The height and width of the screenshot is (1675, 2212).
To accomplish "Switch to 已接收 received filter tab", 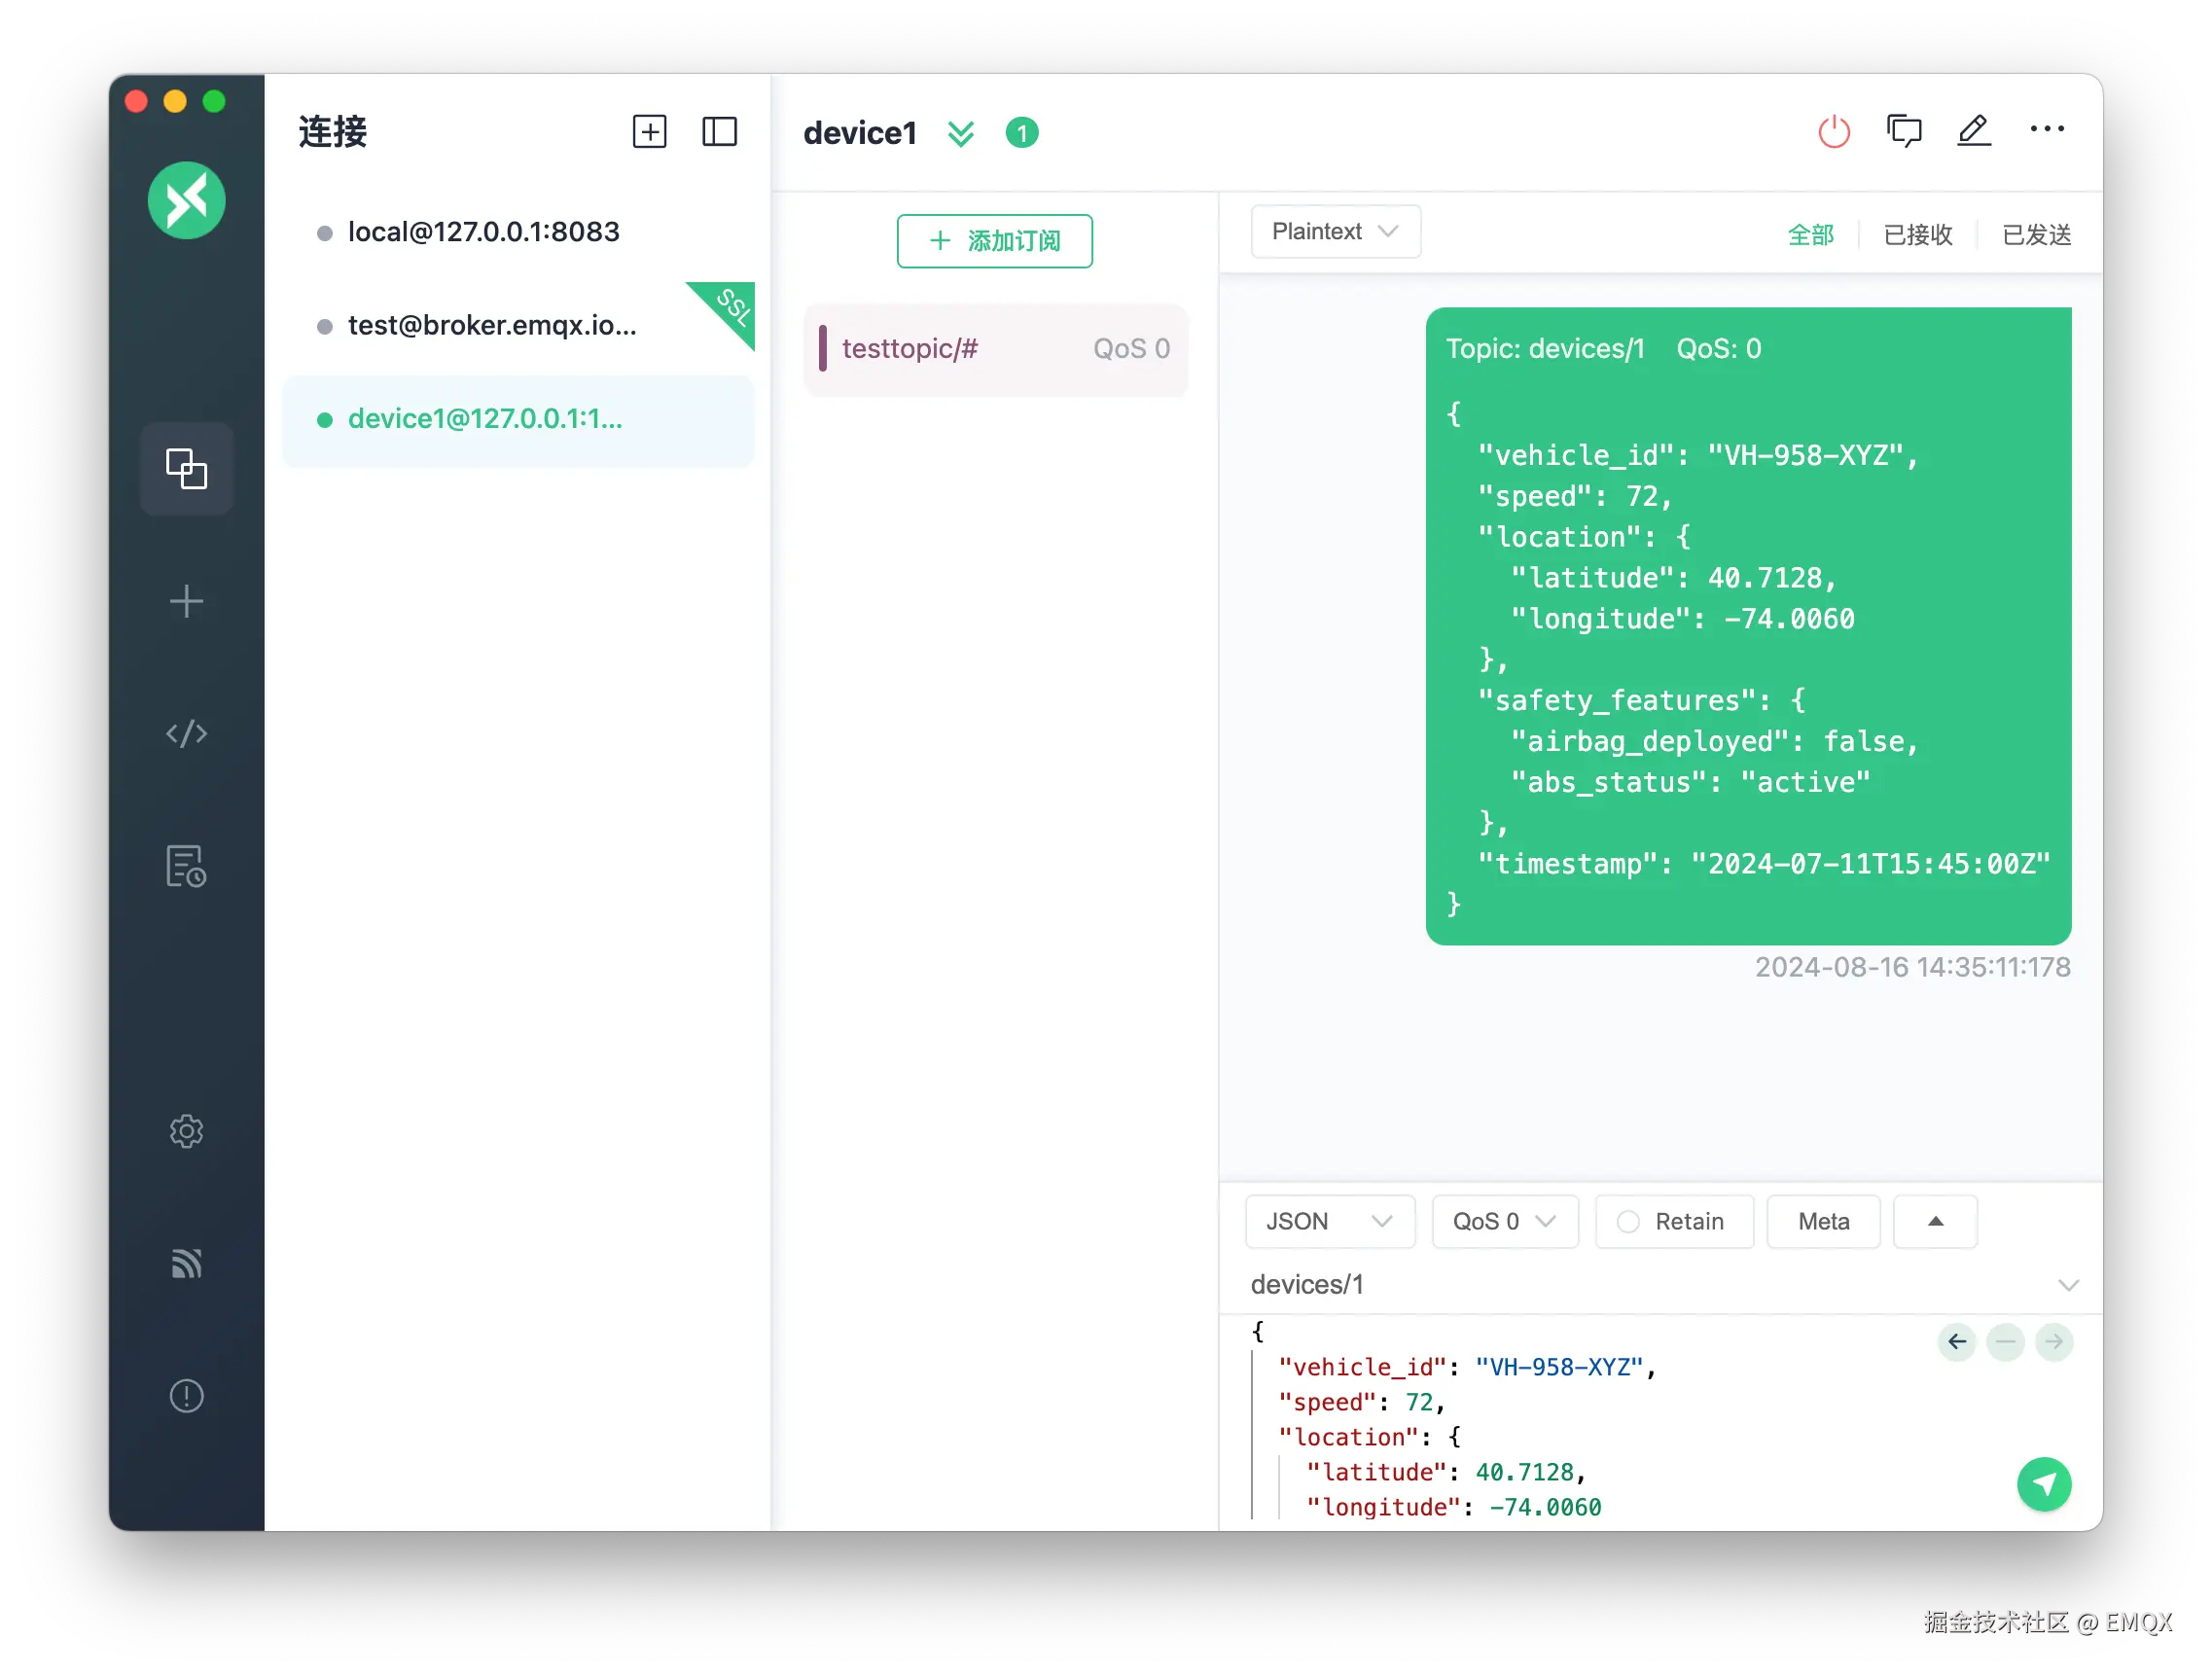I will point(1917,235).
